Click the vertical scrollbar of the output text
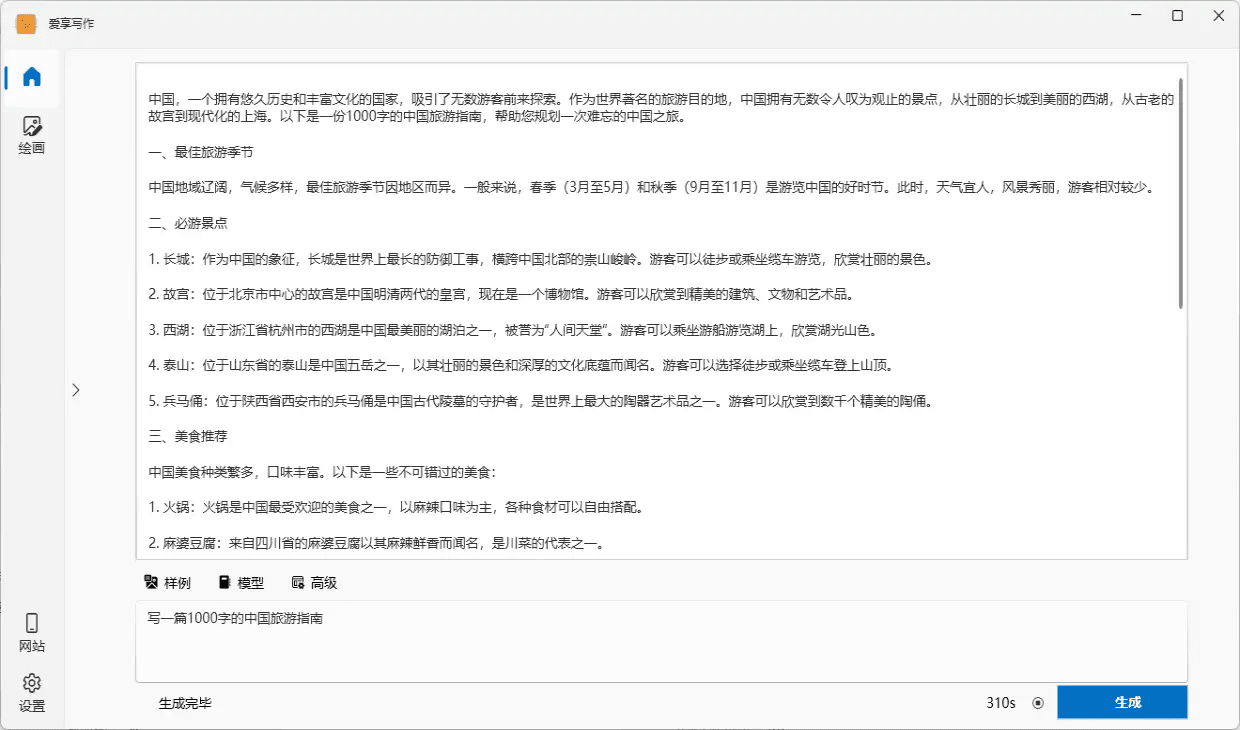This screenshot has height=730, width=1240. point(1181,193)
